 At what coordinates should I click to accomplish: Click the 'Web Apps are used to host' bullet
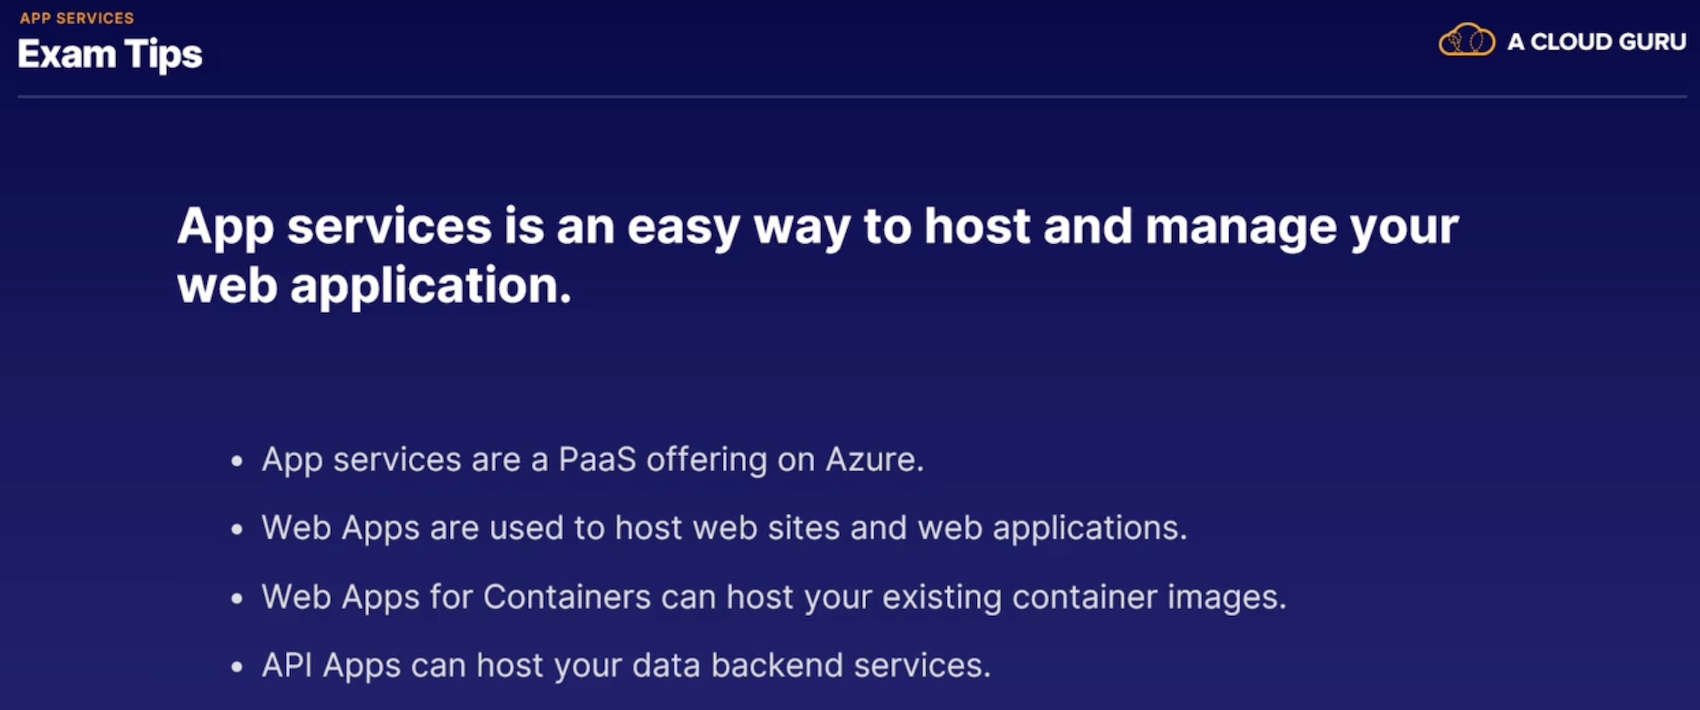pos(724,528)
